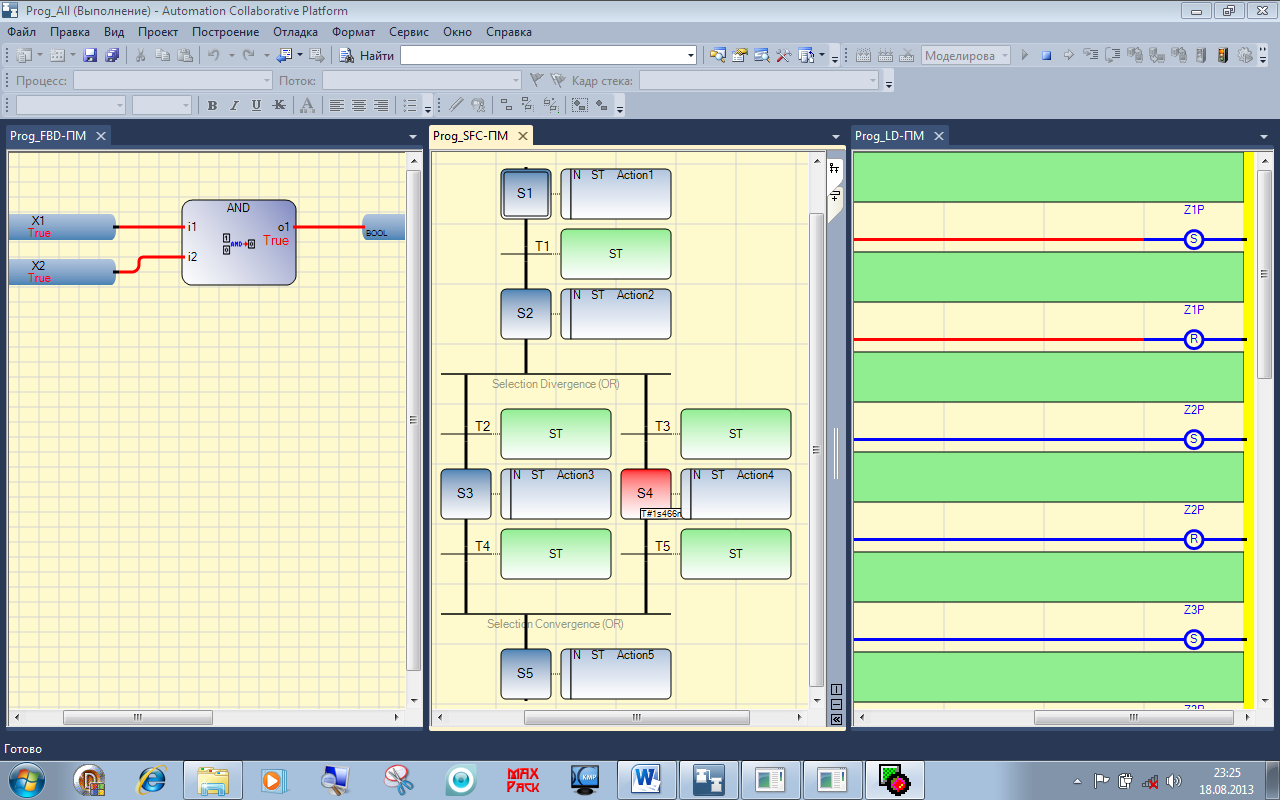1280x800 pixels.
Task: Select initial step S1 in SFC diagram
Action: tap(526, 193)
